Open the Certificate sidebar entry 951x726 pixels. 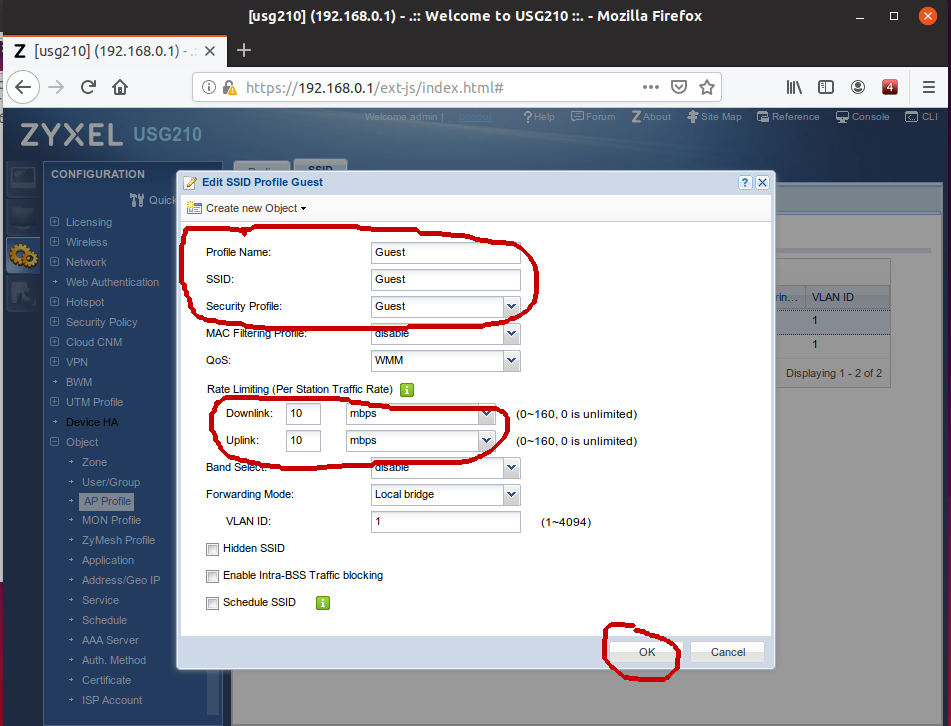click(106, 681)
